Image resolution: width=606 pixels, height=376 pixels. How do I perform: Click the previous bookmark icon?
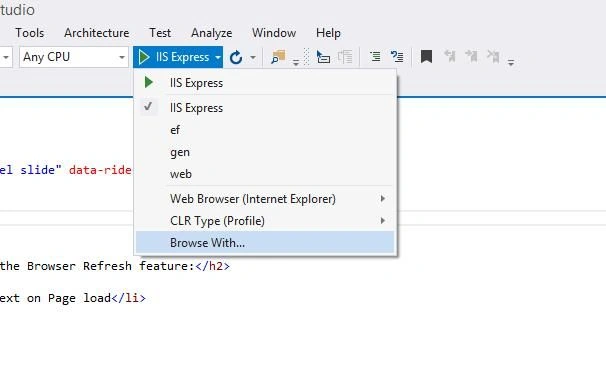[450, 56]
